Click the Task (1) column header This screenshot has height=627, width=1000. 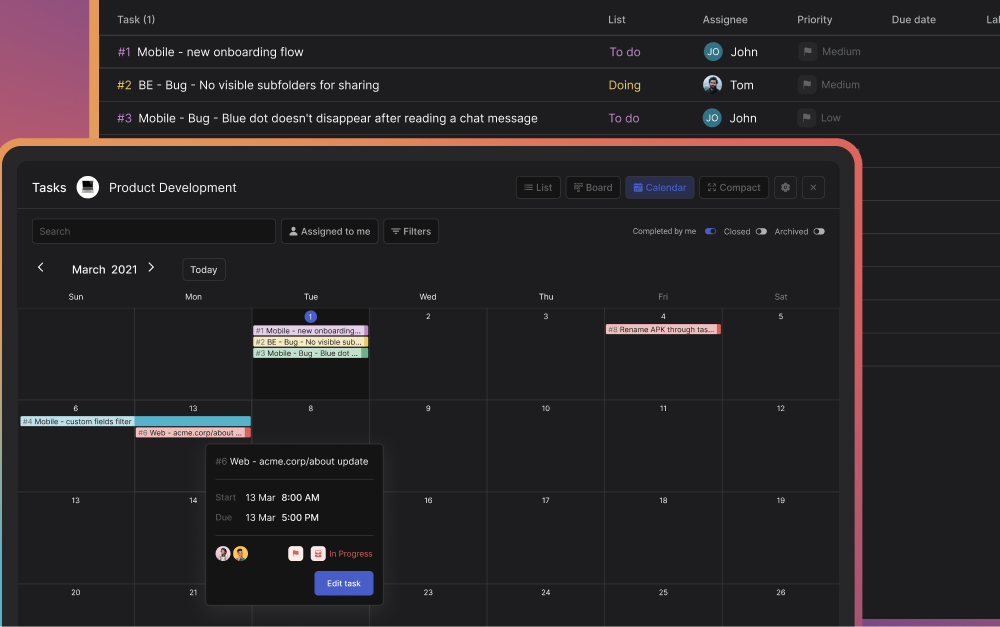coord(136,20)
